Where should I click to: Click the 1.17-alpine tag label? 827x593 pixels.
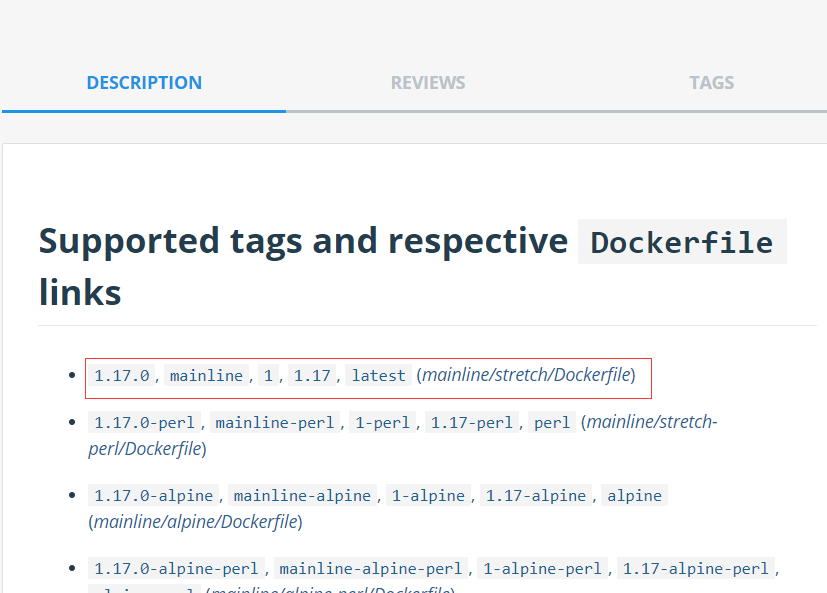click(536, 496)
